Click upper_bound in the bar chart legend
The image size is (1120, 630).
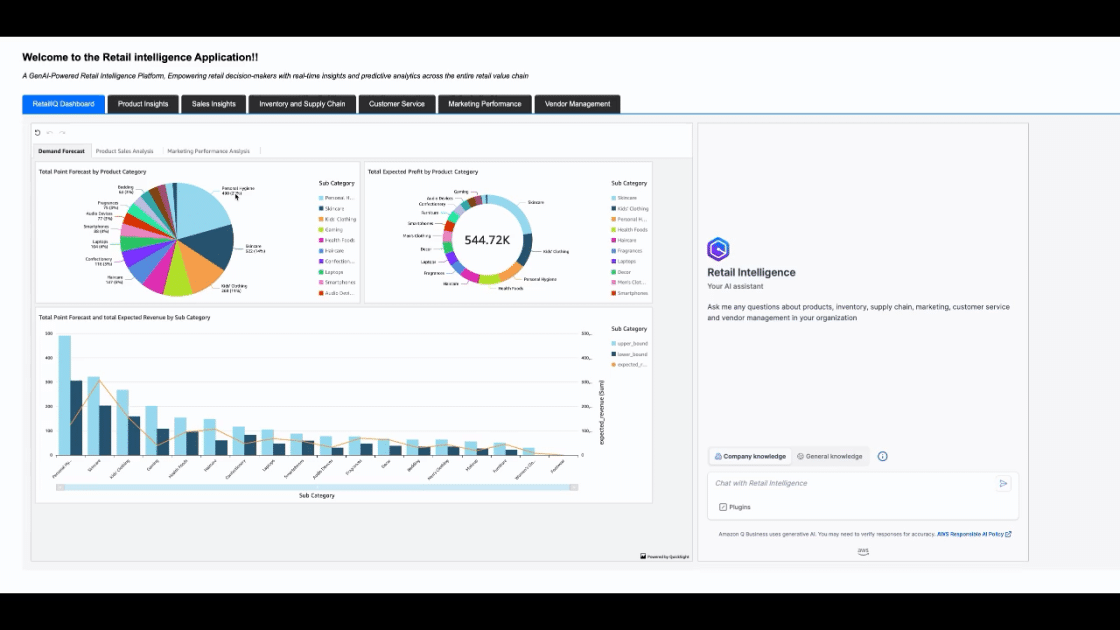point(629,344)
